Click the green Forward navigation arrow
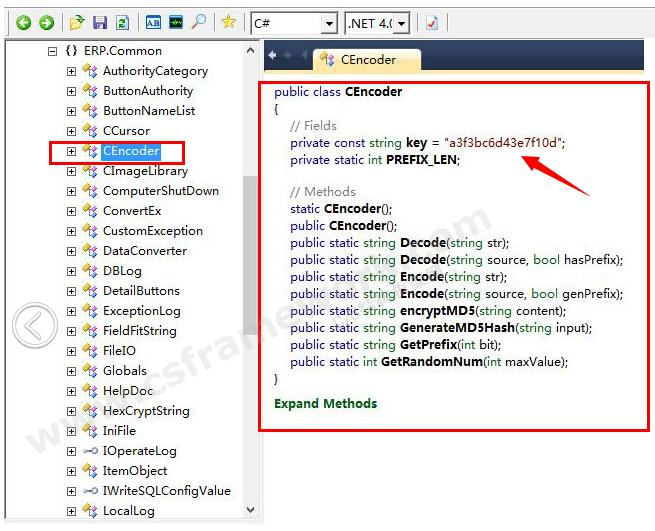 (x=46, y=22)
